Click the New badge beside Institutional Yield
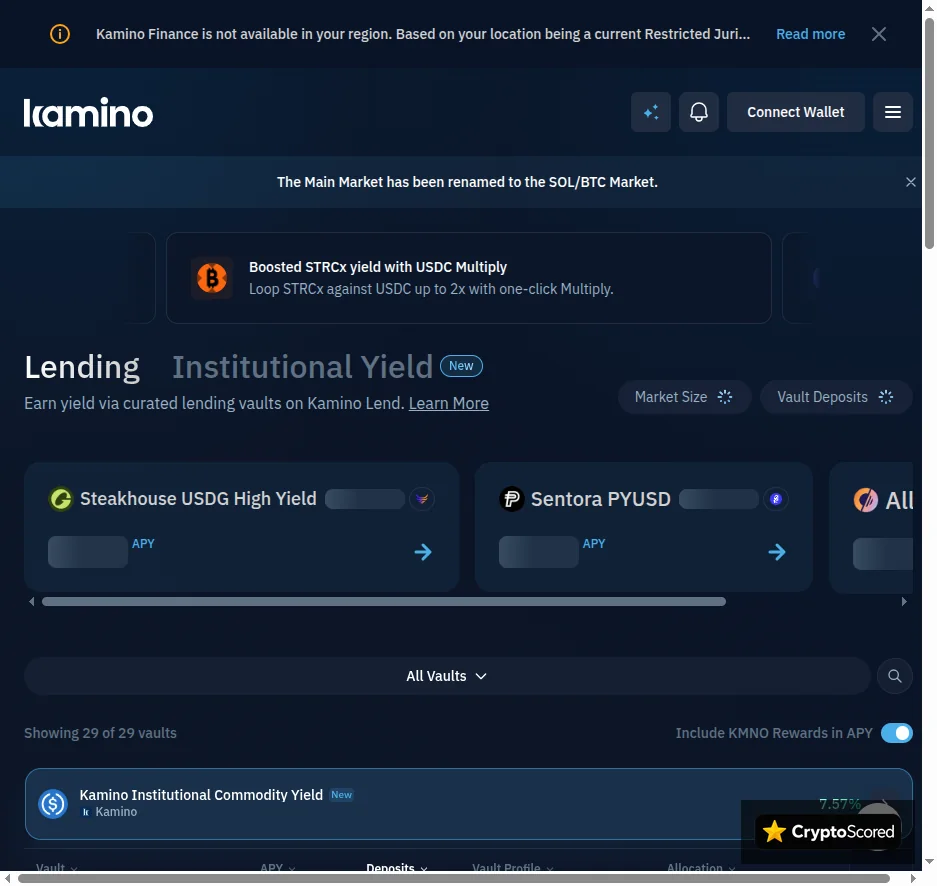Viewport: 937px width, 886px height. point(461,366)
